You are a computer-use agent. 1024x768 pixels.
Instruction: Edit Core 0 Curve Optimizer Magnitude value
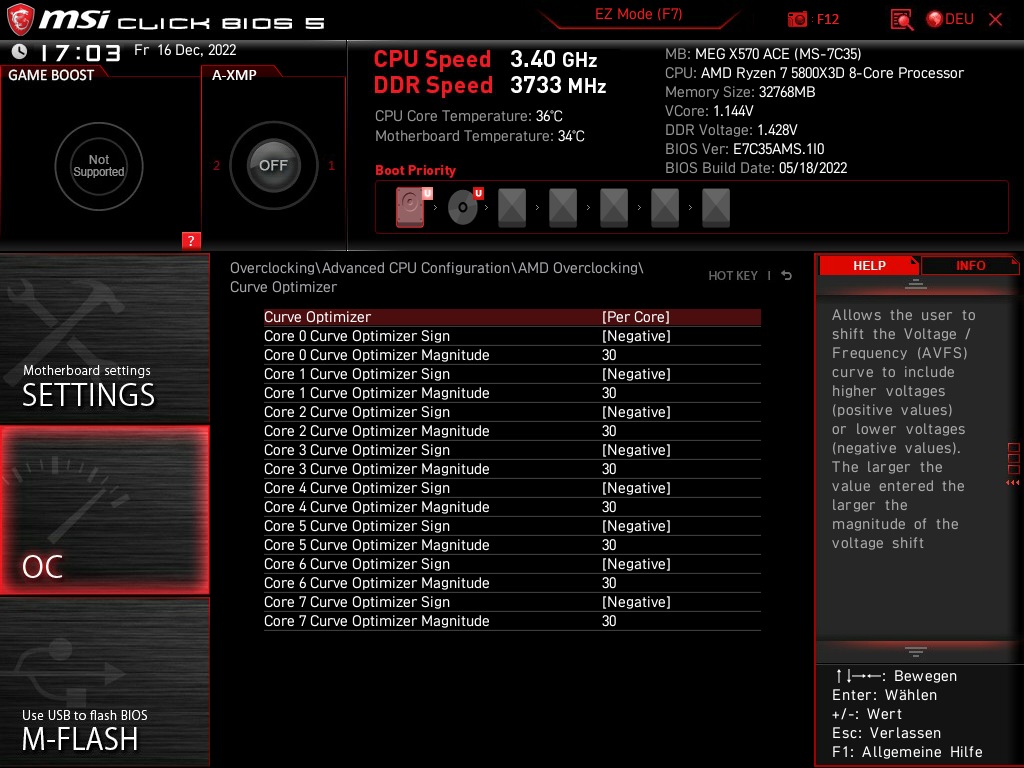[x=609, y=355]
